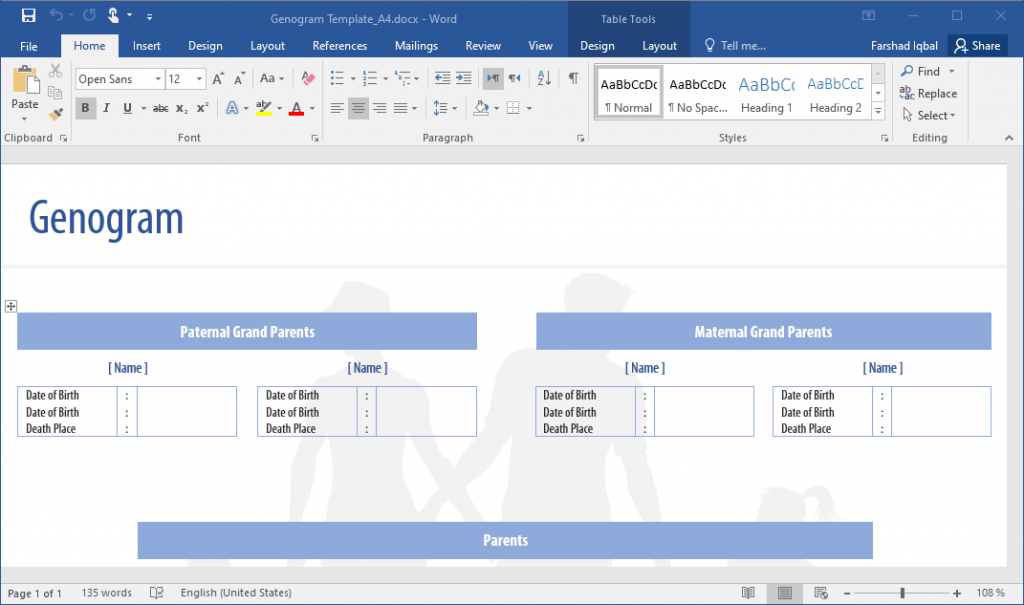The width and height of the screenshot is (1024, 605).
Task: Open the Font Color dropdown
Action: 310,108
